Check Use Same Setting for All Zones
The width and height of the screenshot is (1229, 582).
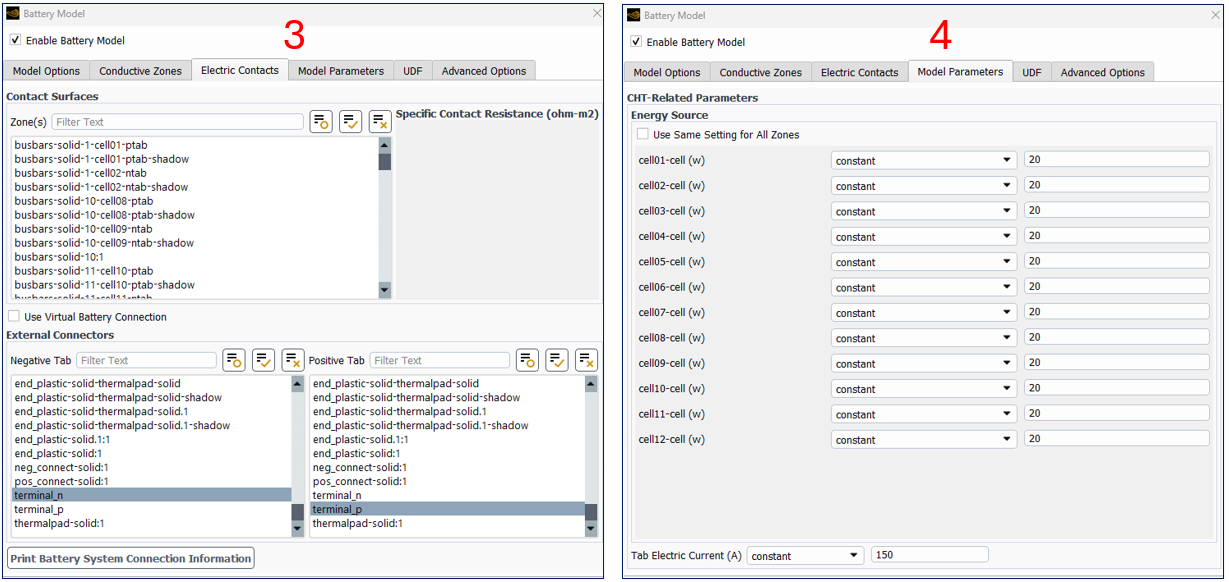(x=643, y=135)
